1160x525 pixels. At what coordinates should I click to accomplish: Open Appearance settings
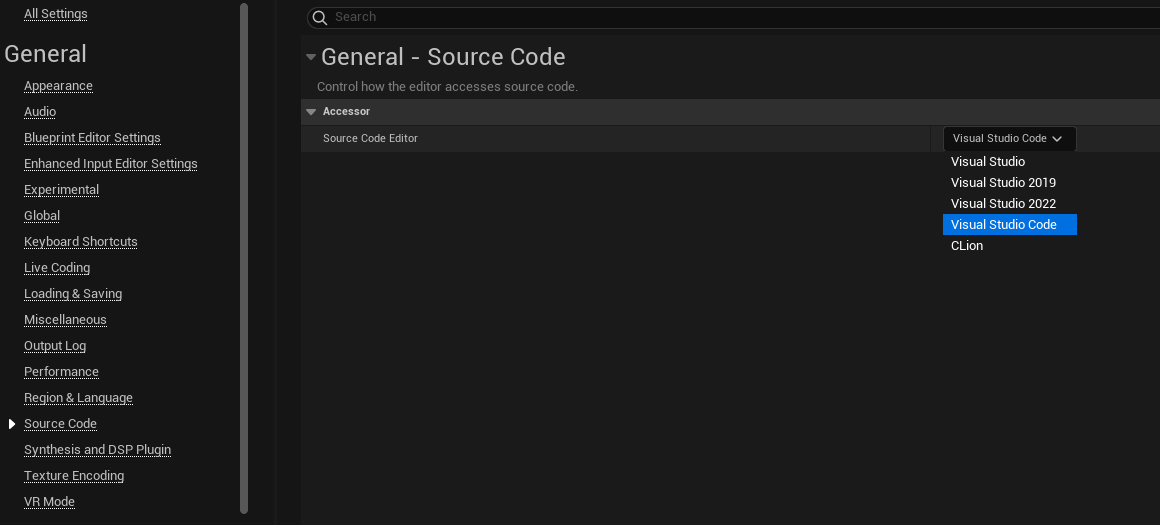tap(58, 86)
